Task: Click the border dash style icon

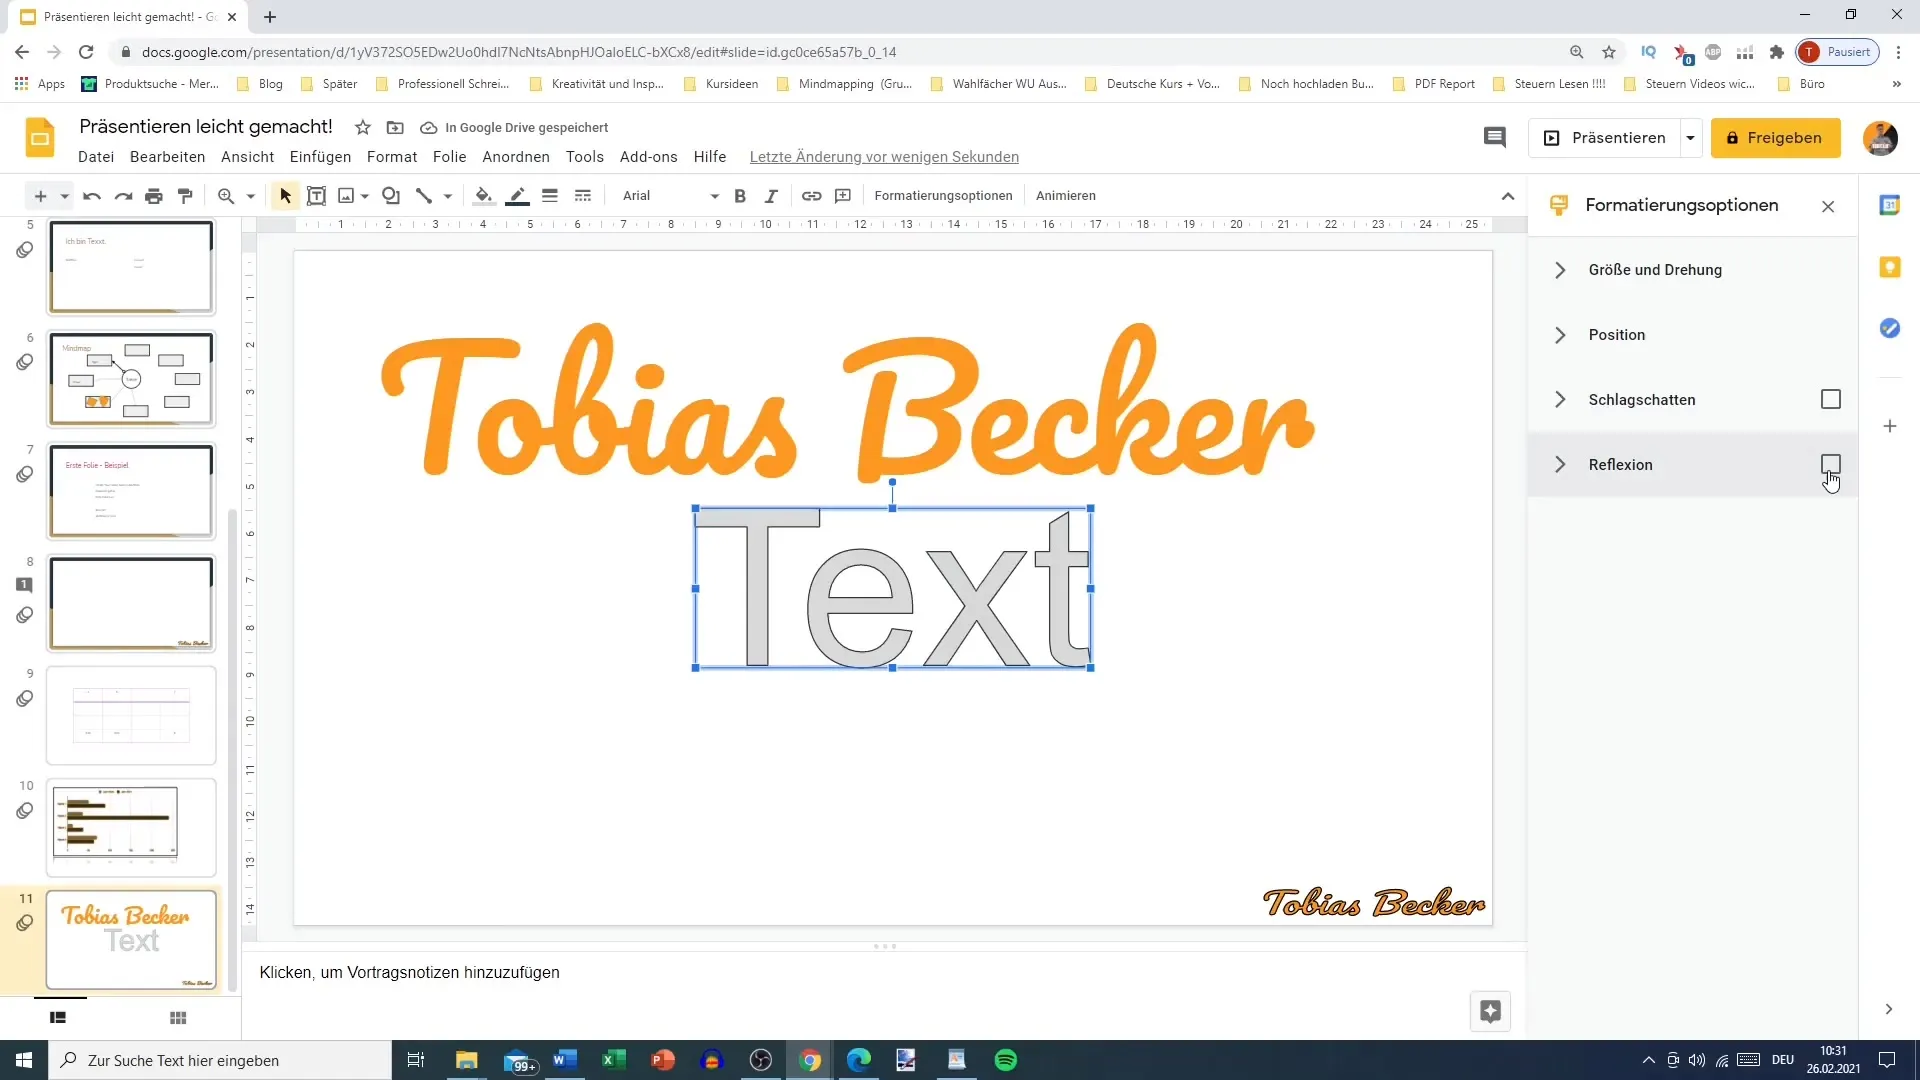Action: (x=583, y=196)
